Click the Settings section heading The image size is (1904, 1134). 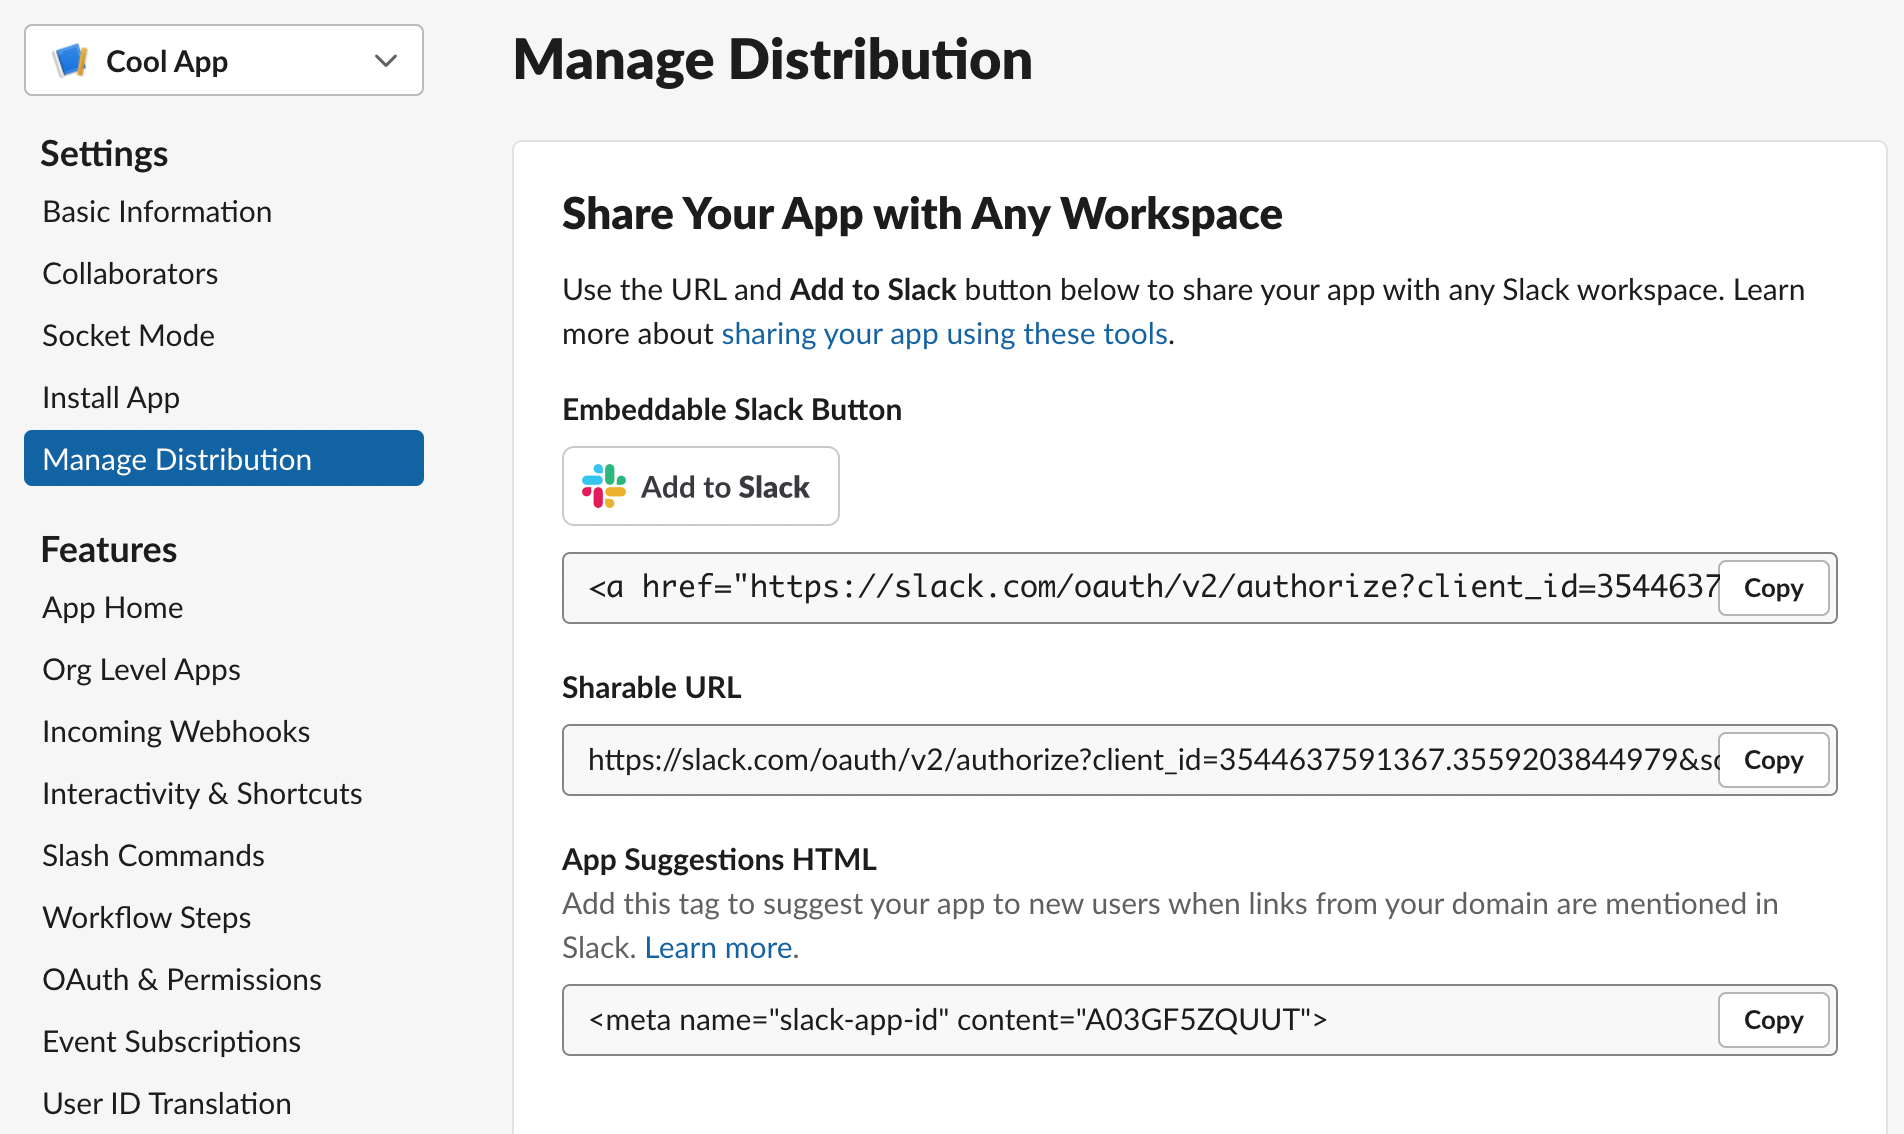click(x=104, y=153)
